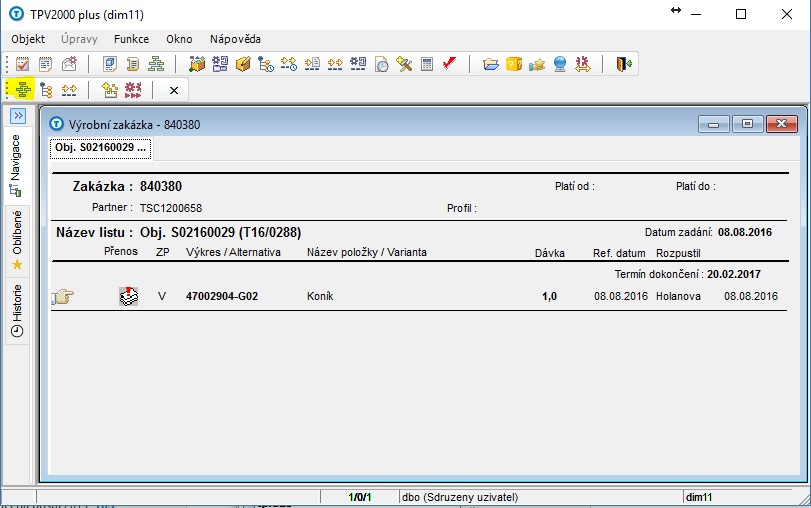Click the yellow arrows icon in second toolbar
The height and width of the screenshot is (508, 811).
click(x=69, y=90)
